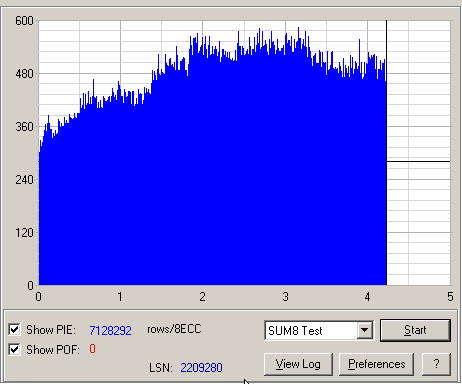Screen dimensions: 462x384
Task: Click the PIE value 7128292
Action: [110, 330]
